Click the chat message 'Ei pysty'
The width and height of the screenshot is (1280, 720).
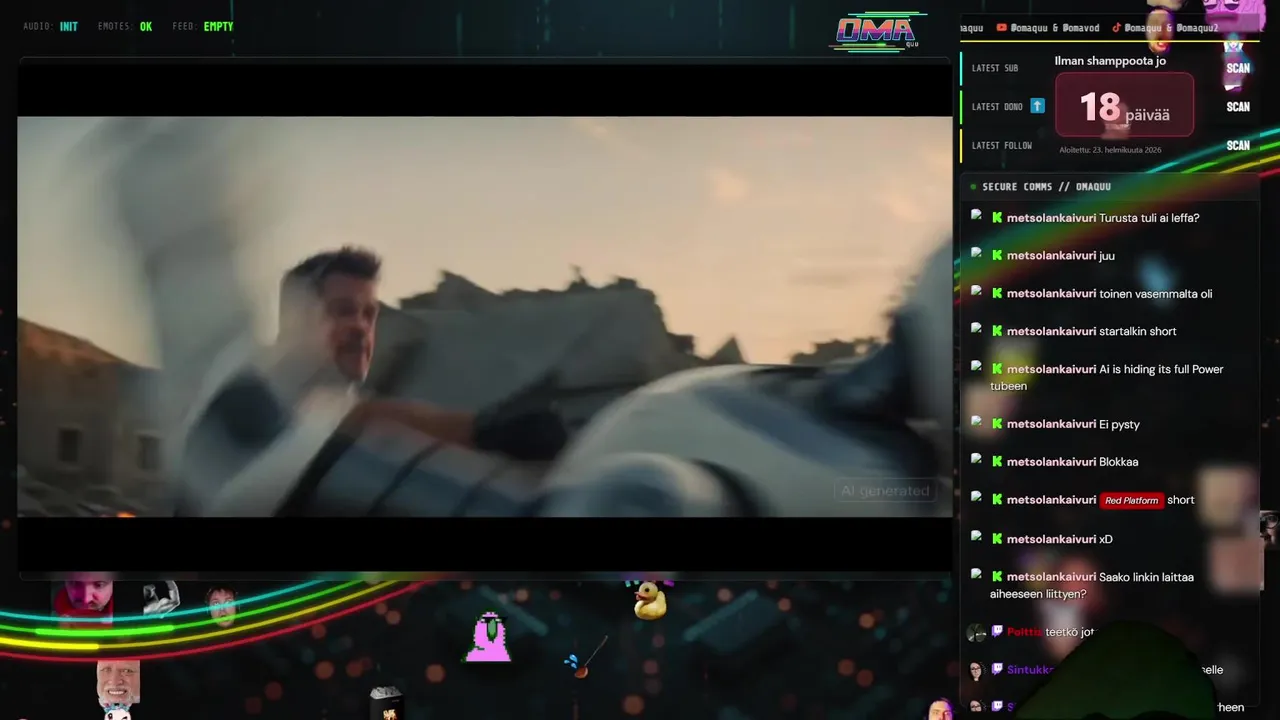1119,425
